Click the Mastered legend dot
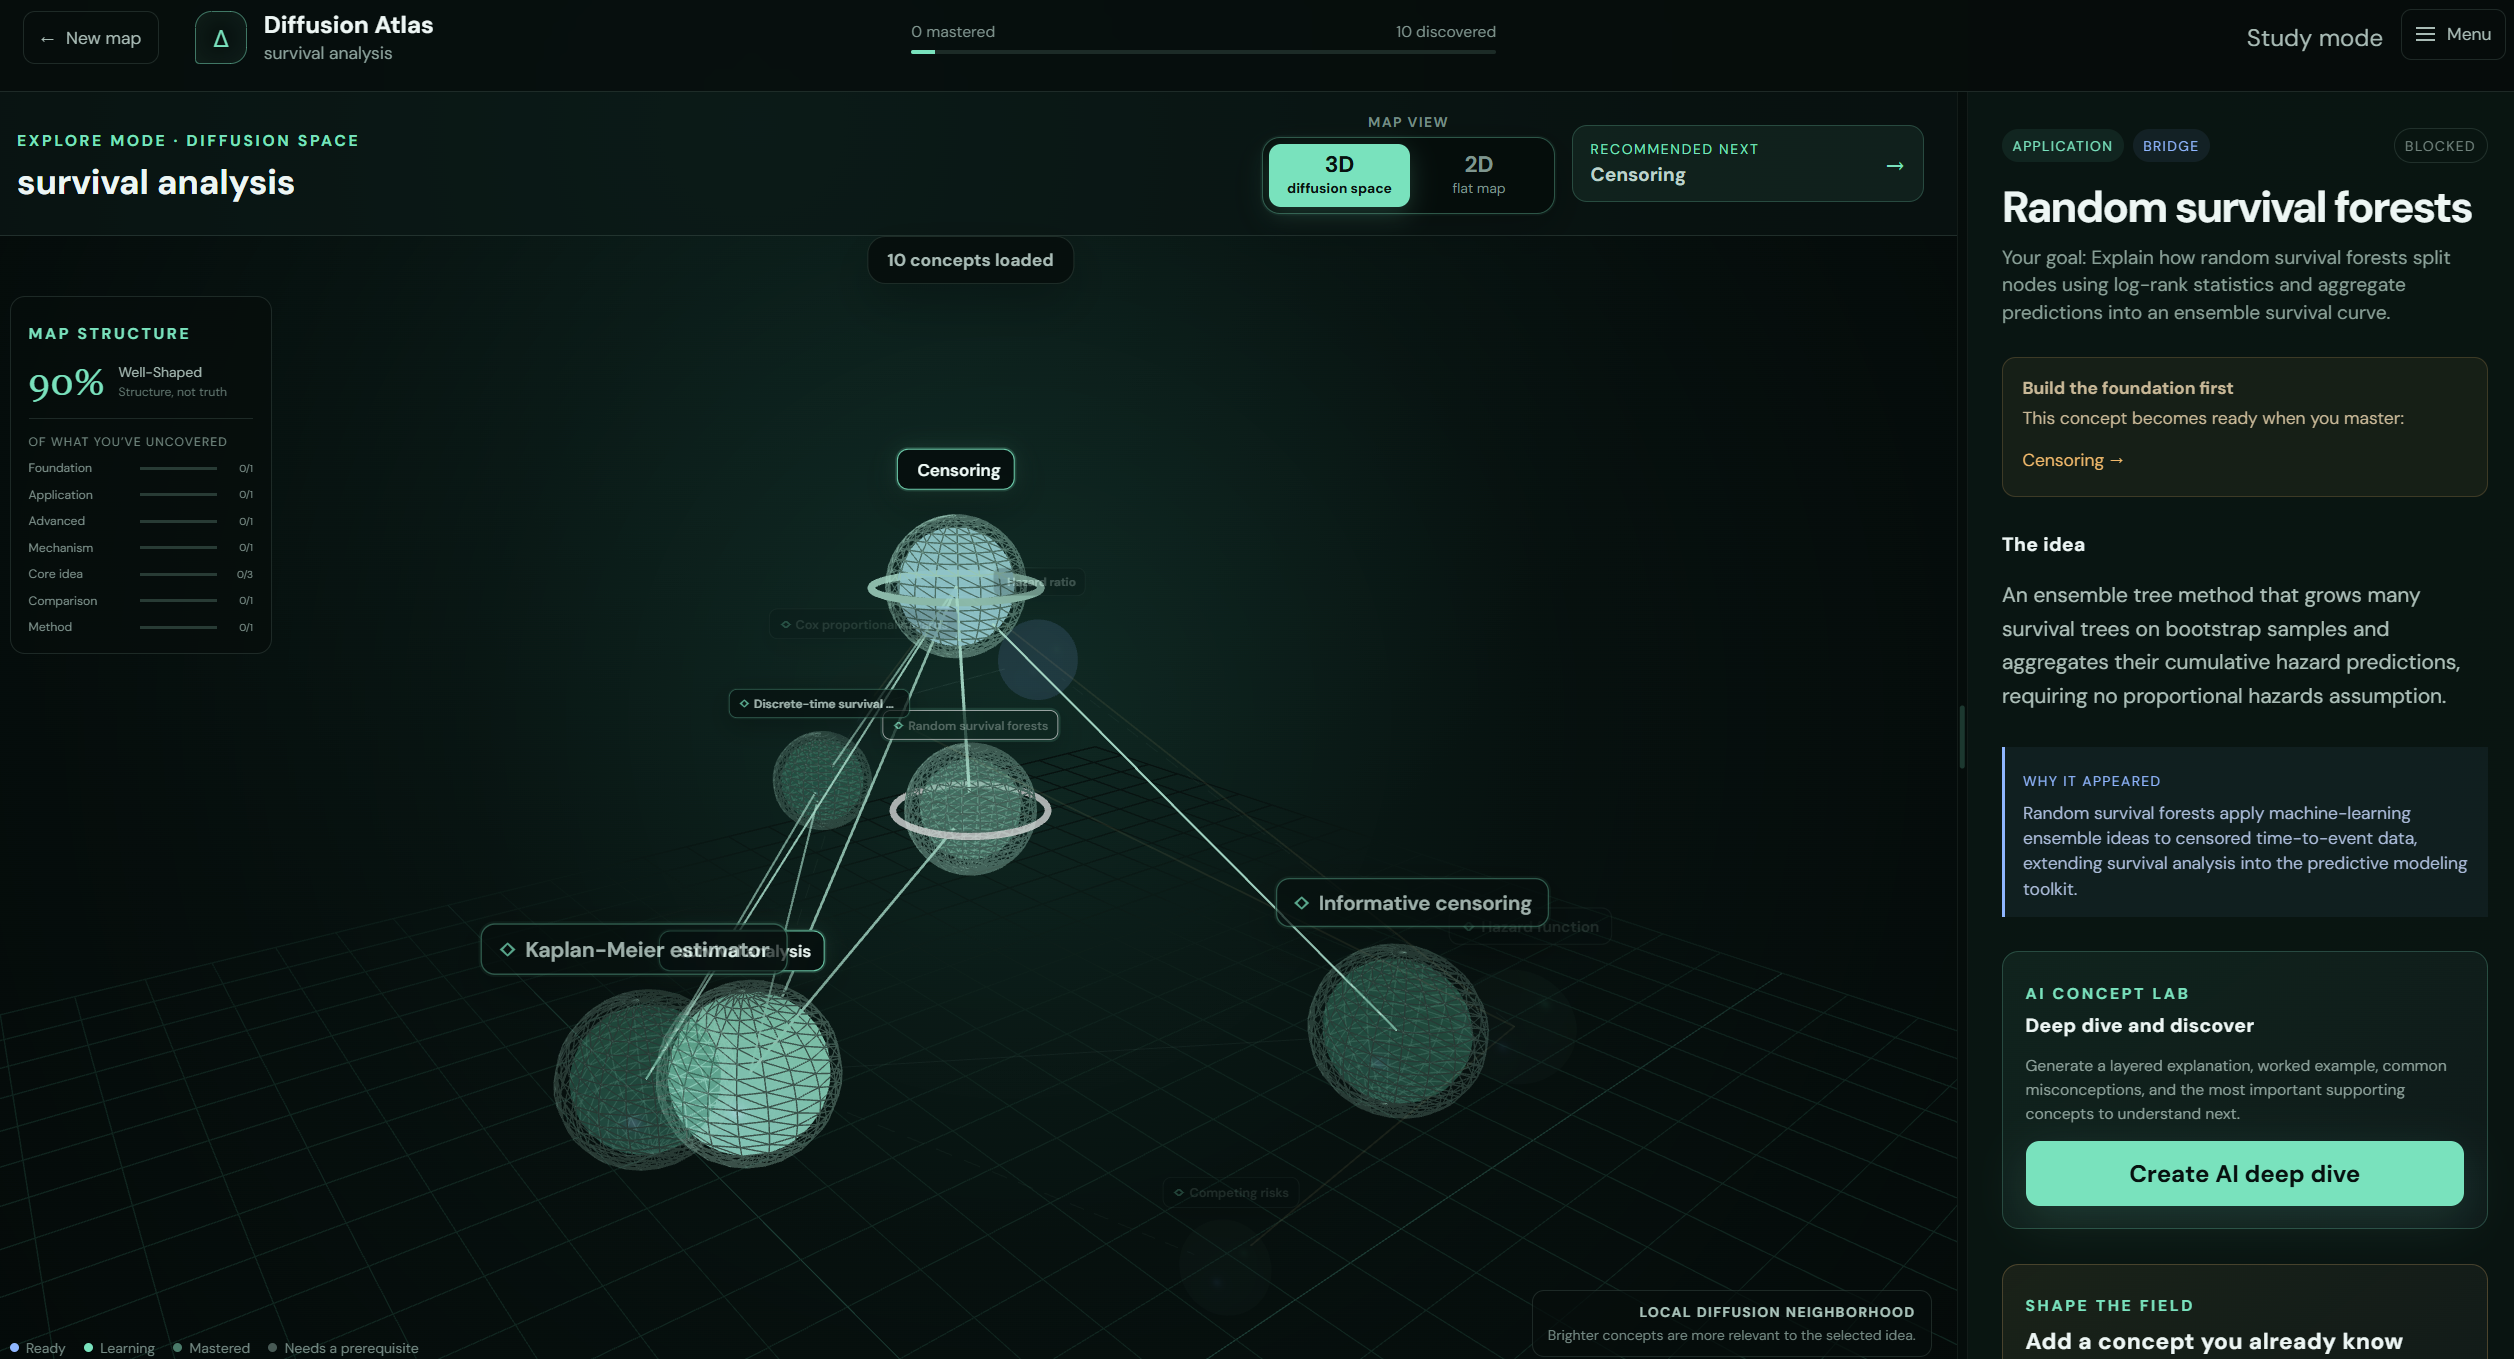The height and width of the screenshot is (1359, 2514). [177, 1347]
